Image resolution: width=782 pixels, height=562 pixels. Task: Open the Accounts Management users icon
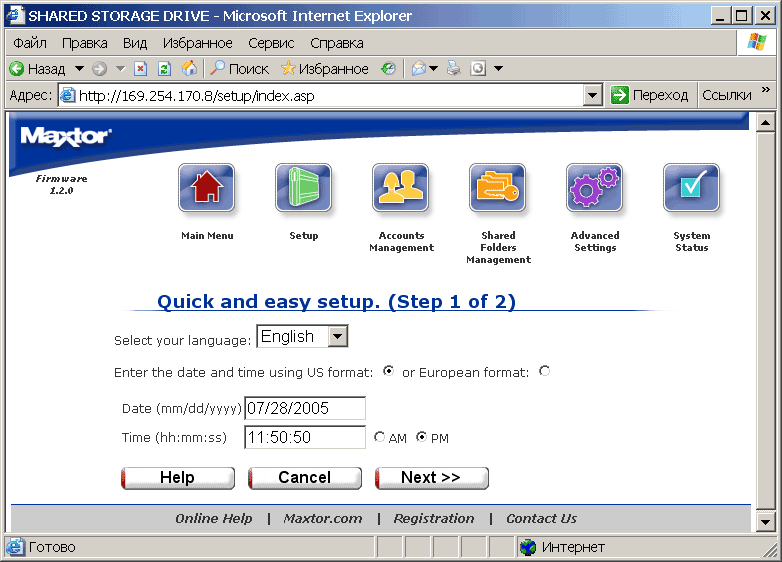pos(400,188)
